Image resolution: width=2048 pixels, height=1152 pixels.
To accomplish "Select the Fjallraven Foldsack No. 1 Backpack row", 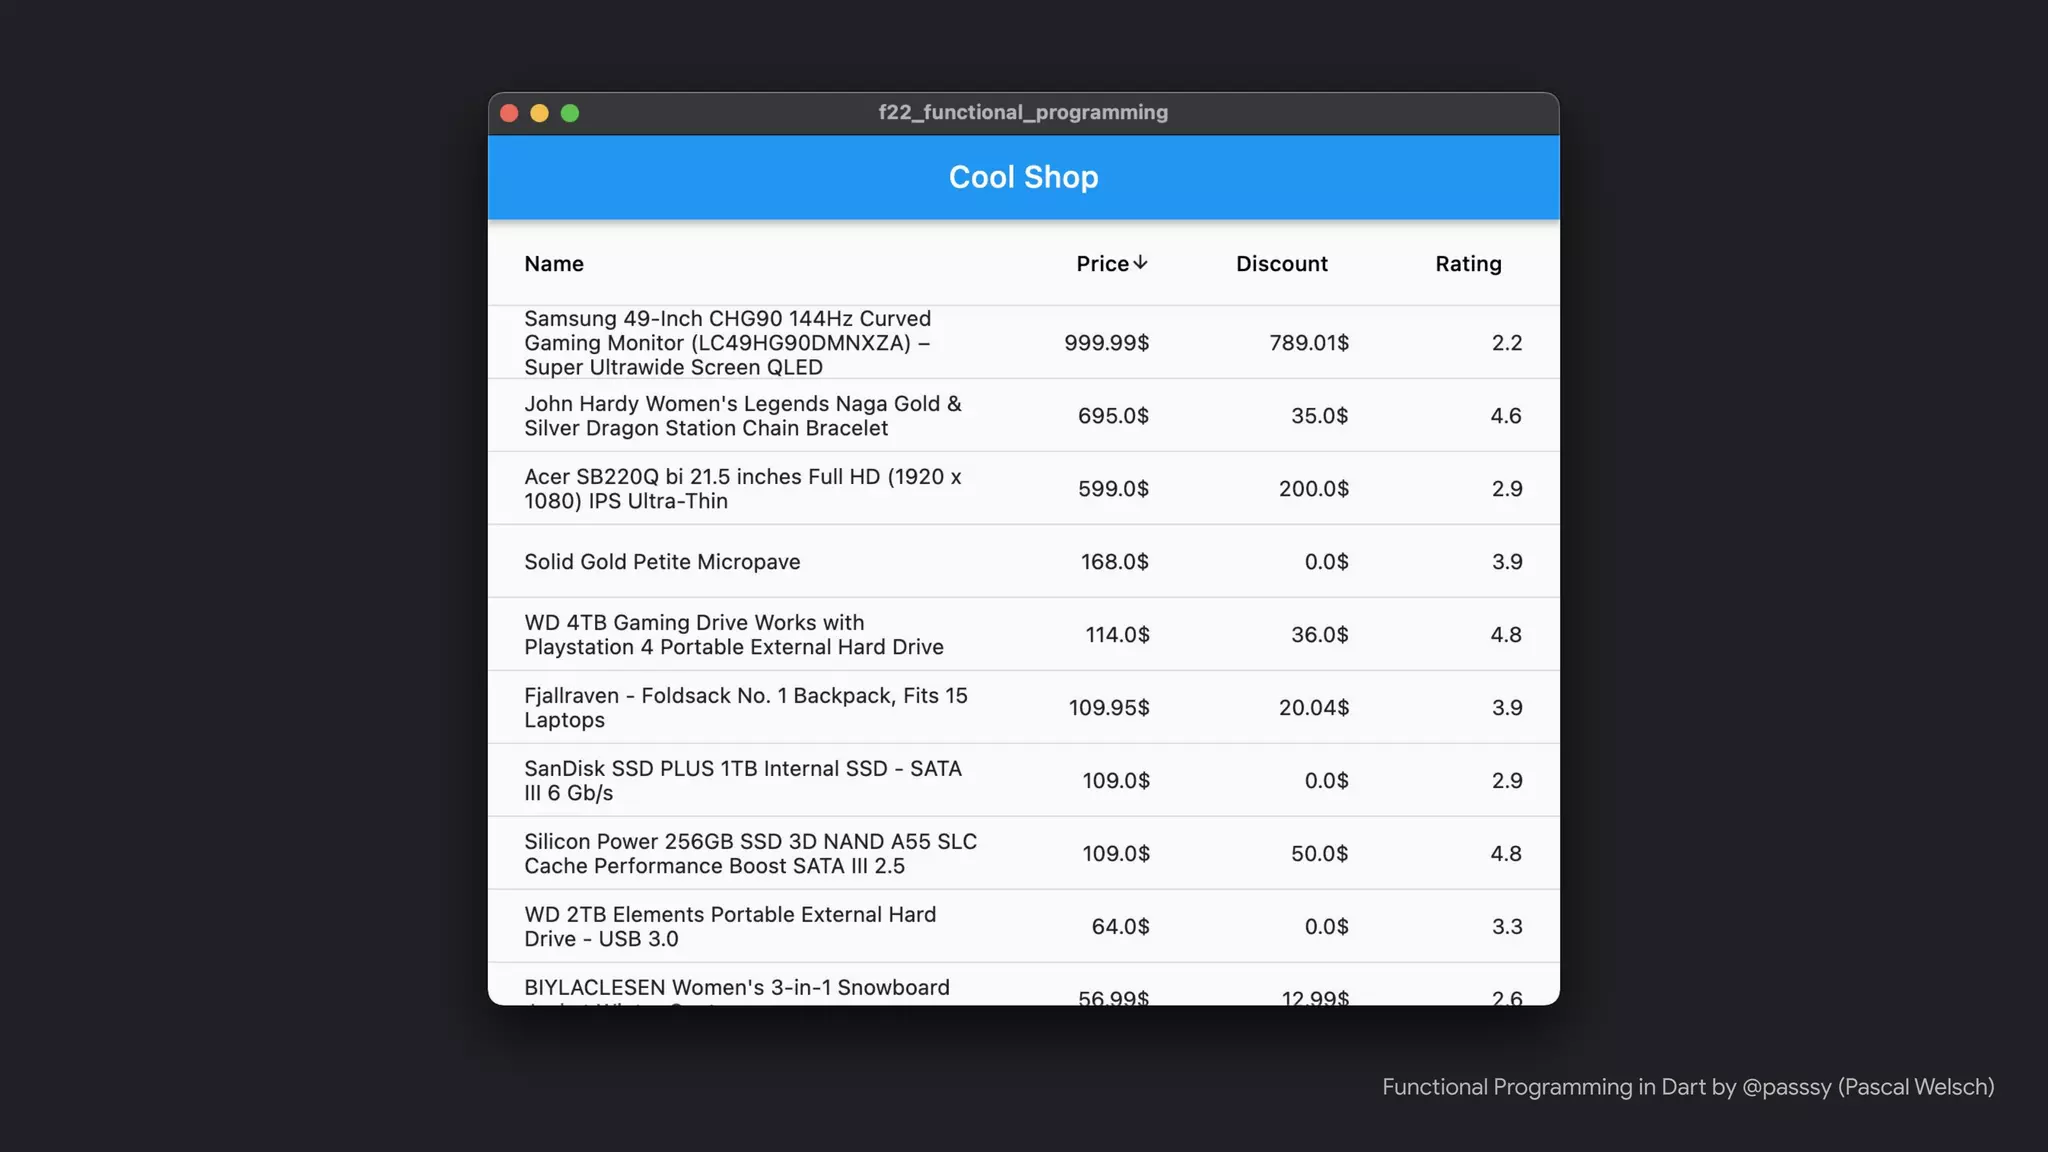I will pyautogui.click(x=1023, y=707).
